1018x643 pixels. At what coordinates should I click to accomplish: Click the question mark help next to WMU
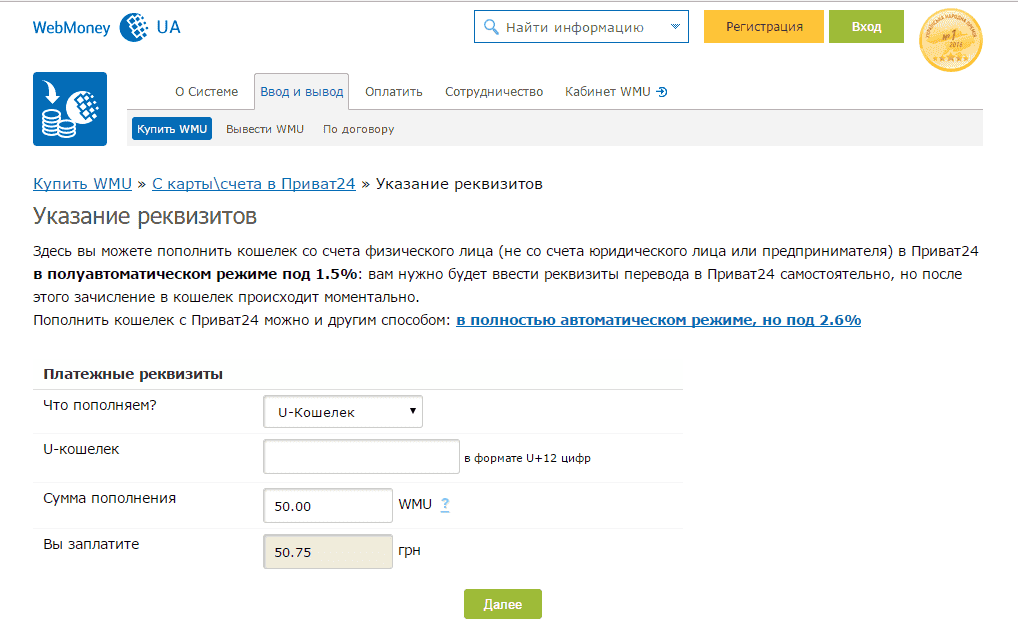445,505
